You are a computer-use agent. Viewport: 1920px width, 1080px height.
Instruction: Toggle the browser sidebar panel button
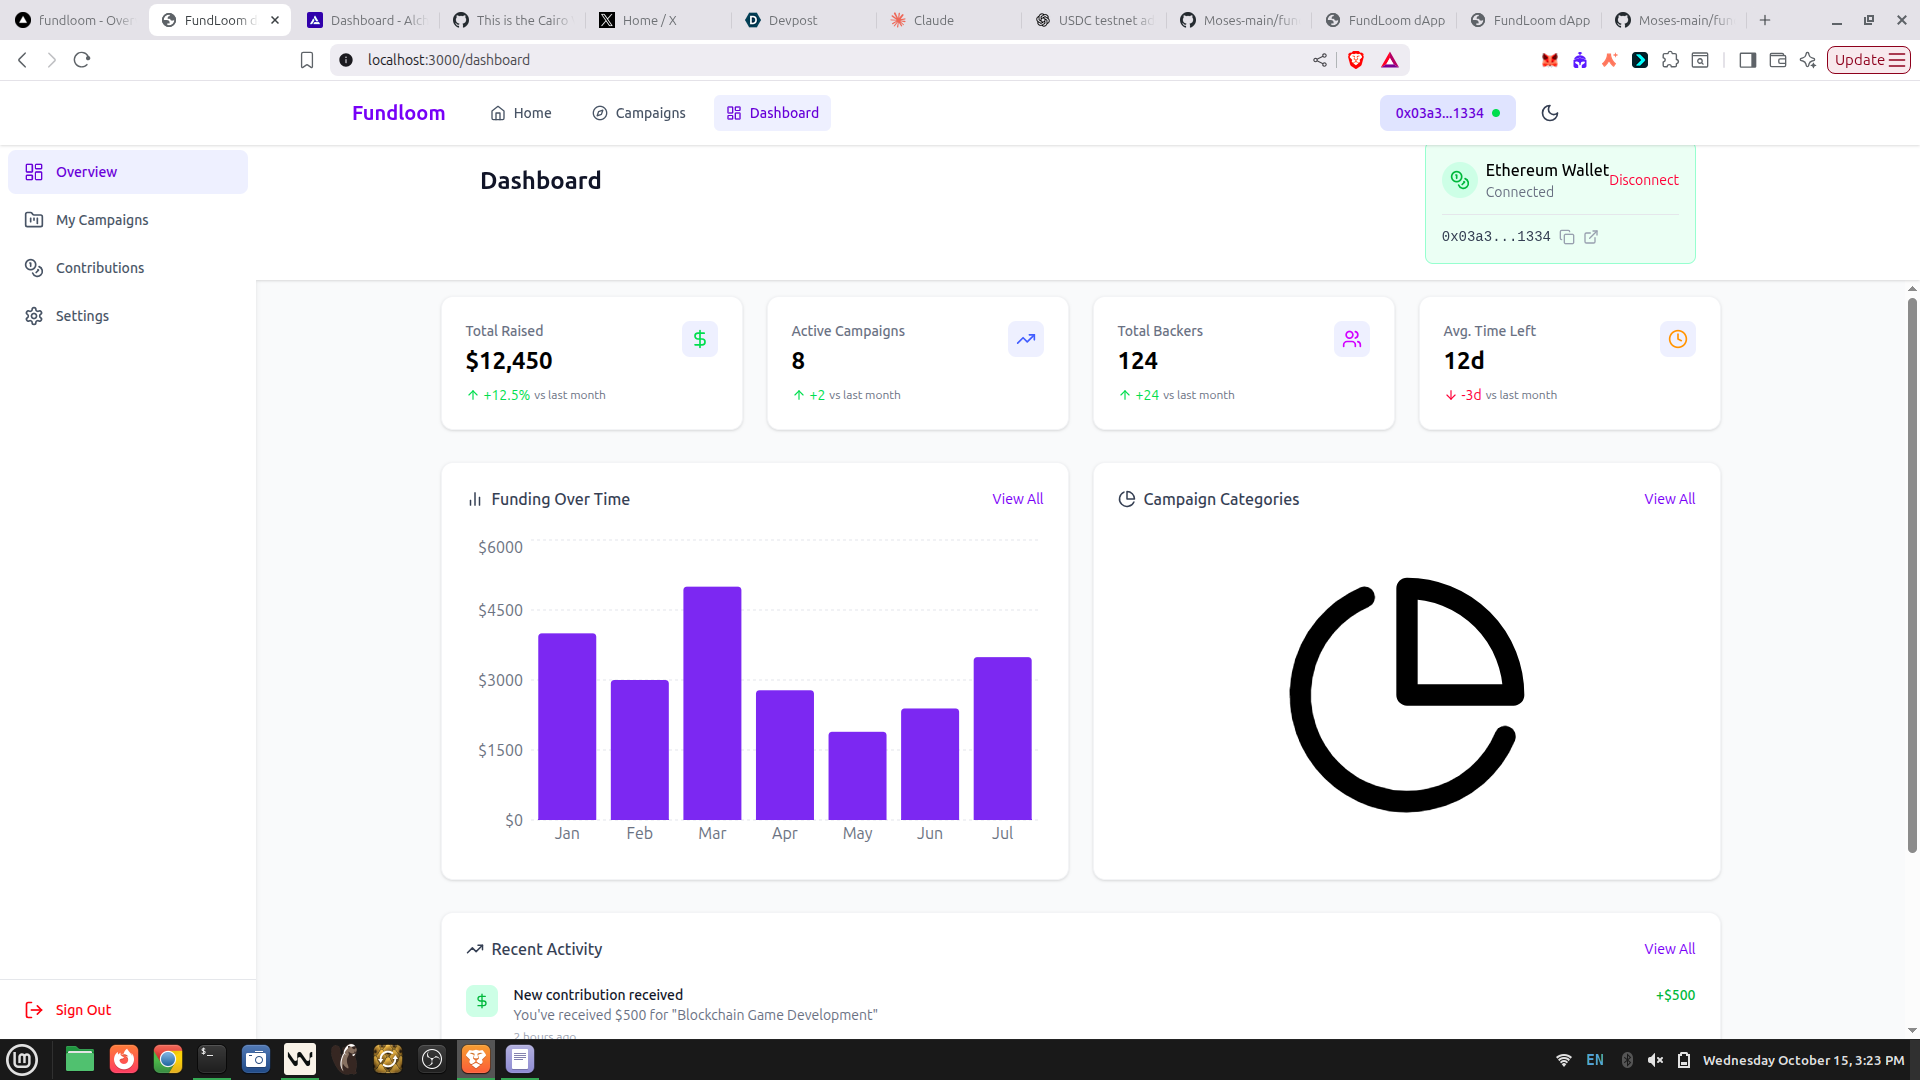1747,60
